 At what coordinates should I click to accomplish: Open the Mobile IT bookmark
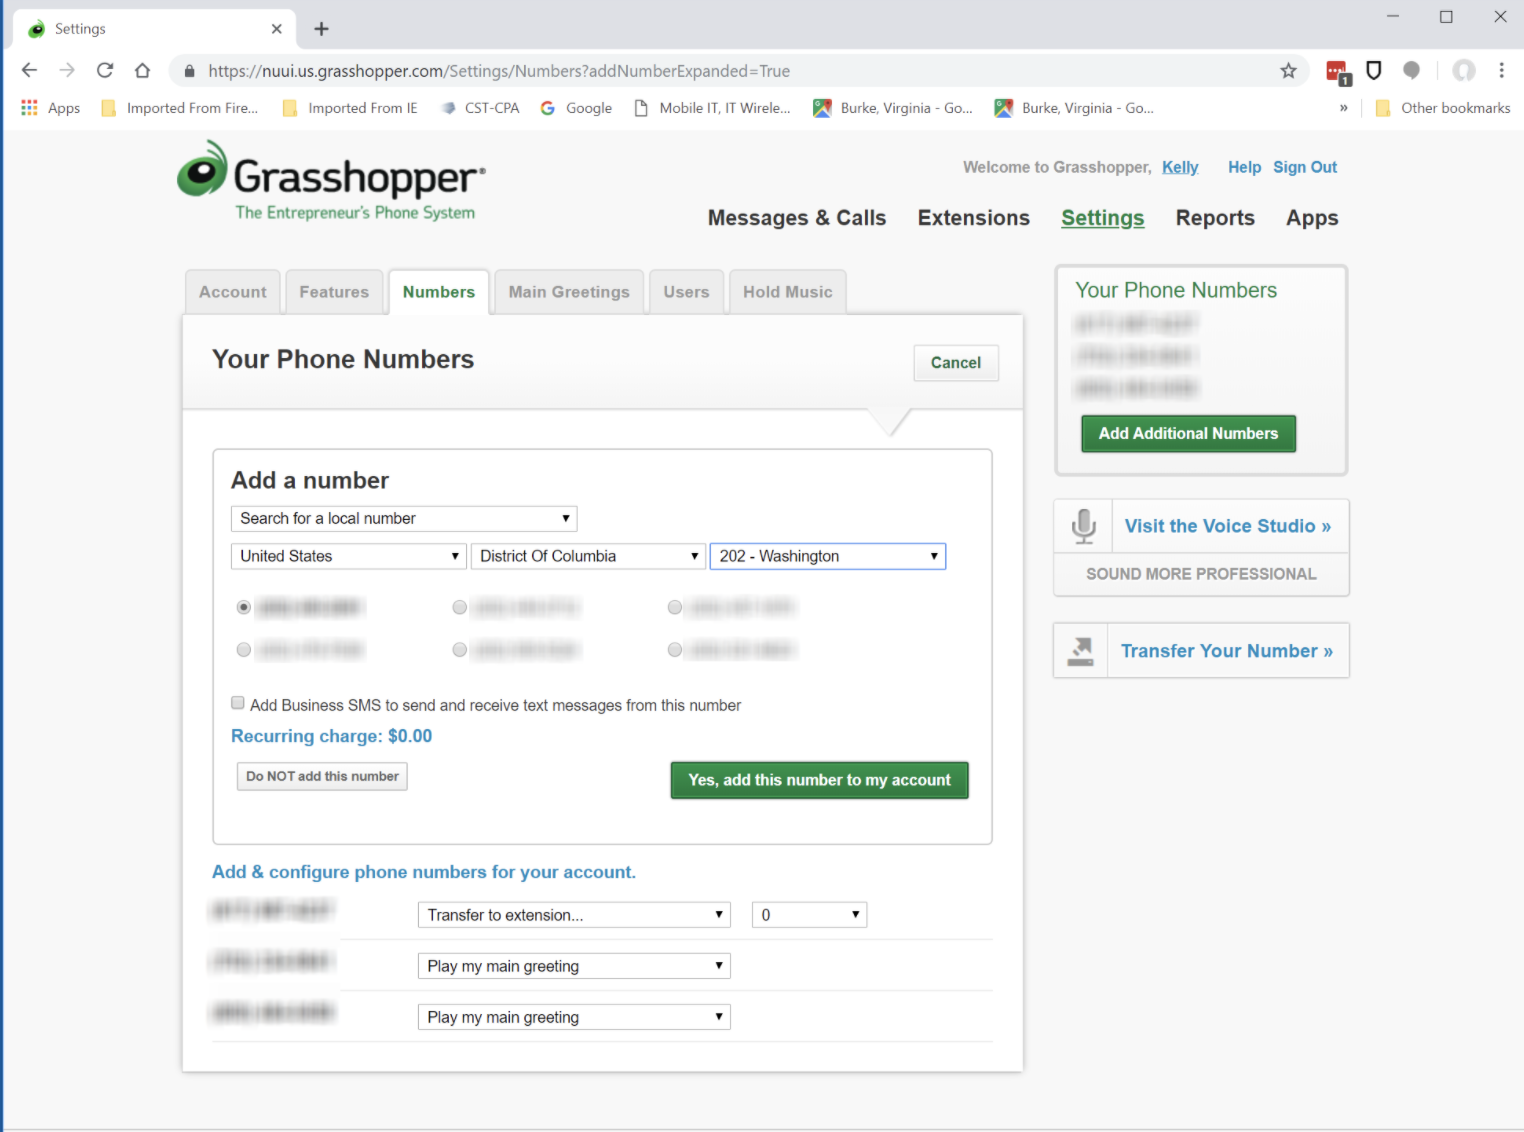coord(712,108)
